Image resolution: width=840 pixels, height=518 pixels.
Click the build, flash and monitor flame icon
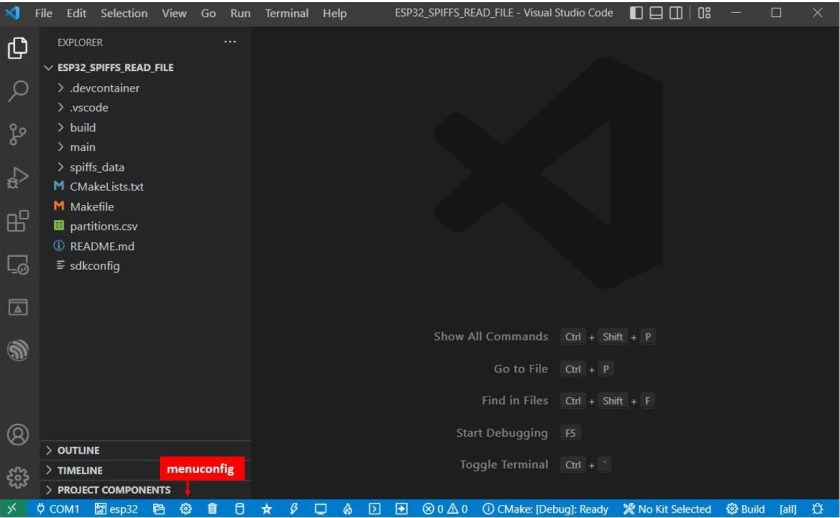click(x=347, y=509)
